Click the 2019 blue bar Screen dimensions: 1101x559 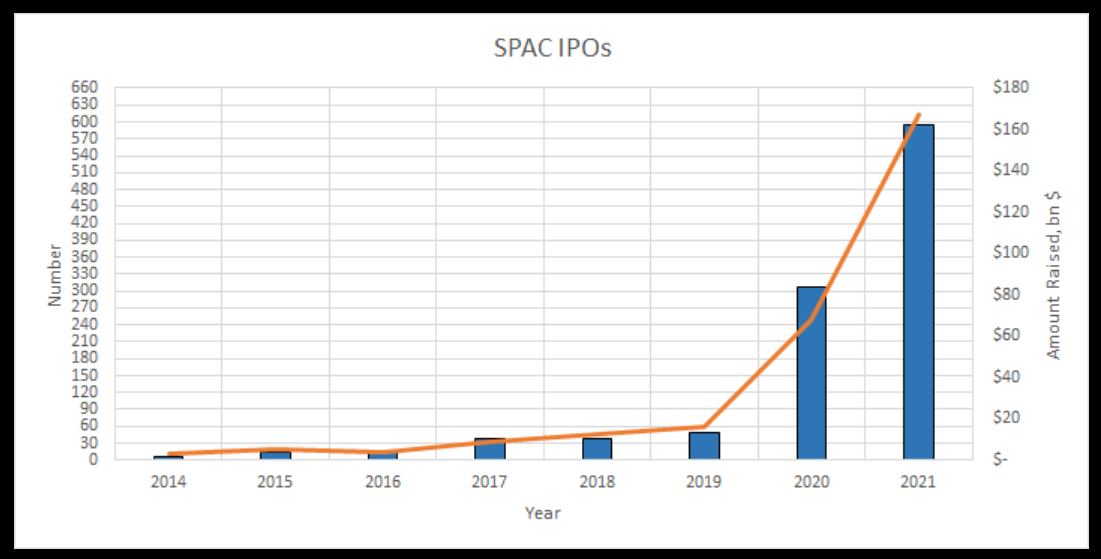click(x=704, y=446)
